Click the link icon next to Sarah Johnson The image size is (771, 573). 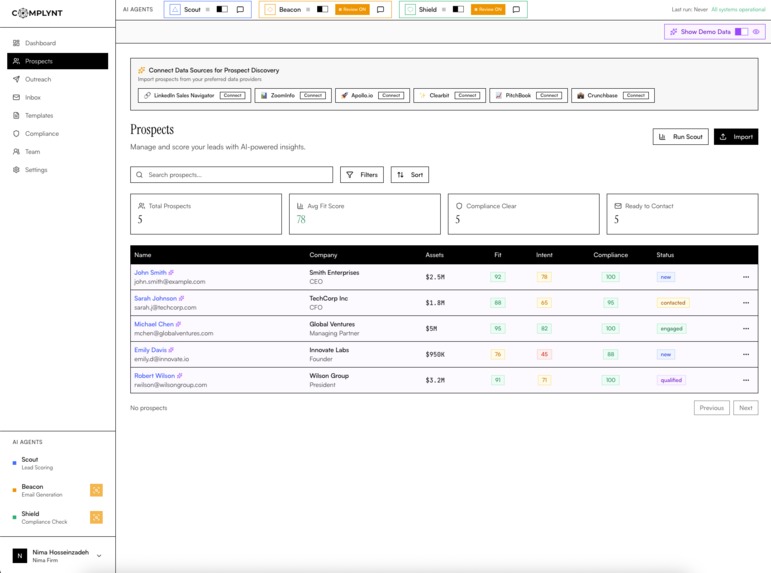181,298
